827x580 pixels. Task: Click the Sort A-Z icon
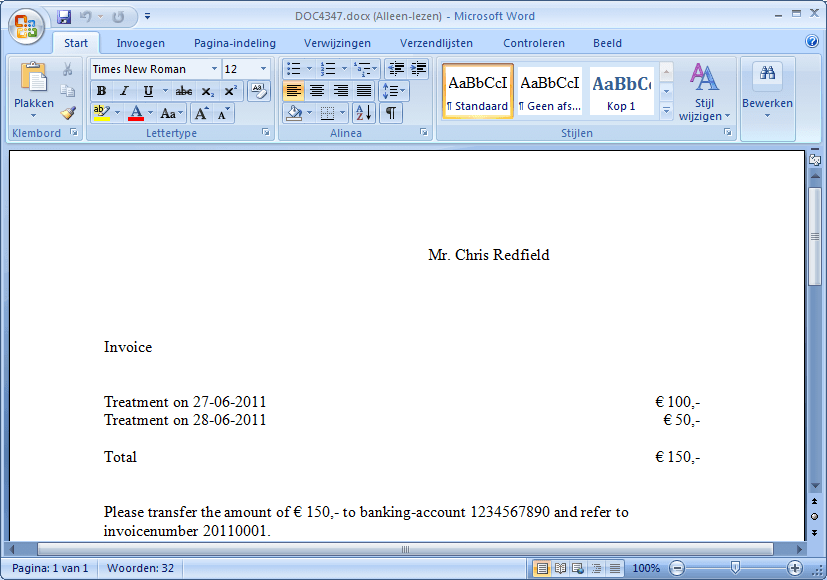click(x=363, y=113)
